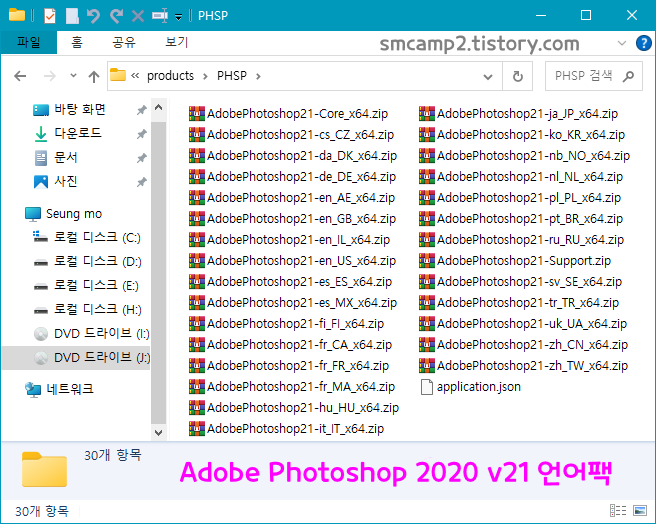Select AdobePhotoshop21-zh_CN_x64.zip file icon
This screenshot has width=656, height=524.
427,344
